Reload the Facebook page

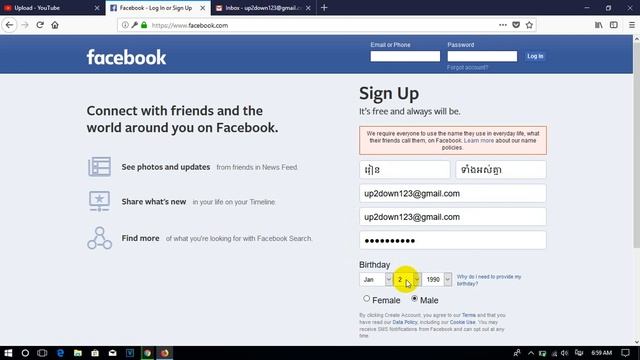coord(40,25)
